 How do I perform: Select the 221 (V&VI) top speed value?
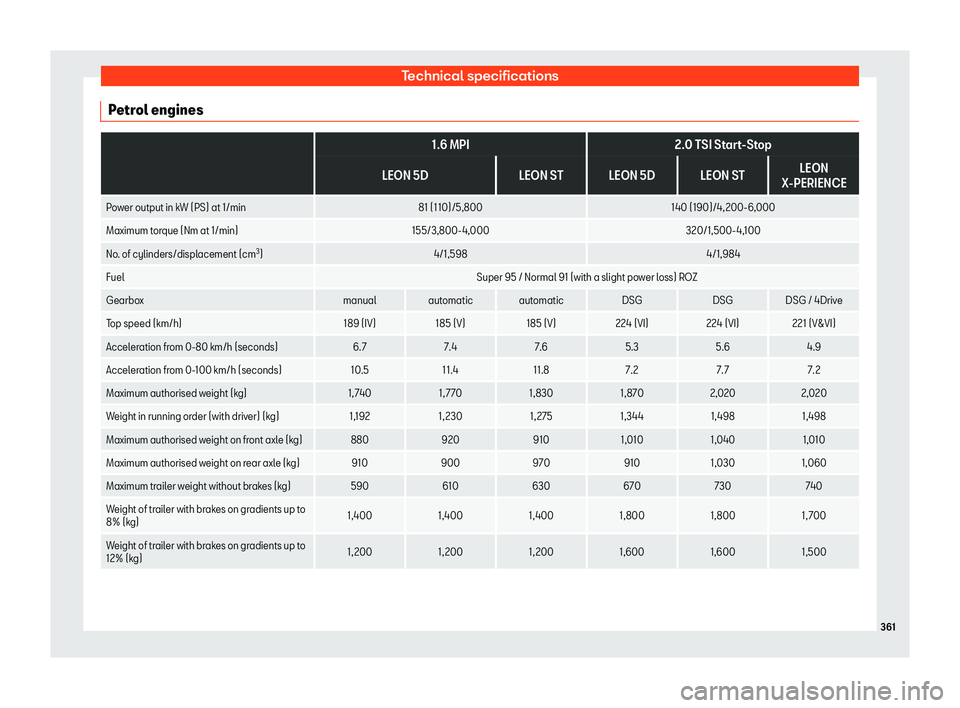point(815,323)
